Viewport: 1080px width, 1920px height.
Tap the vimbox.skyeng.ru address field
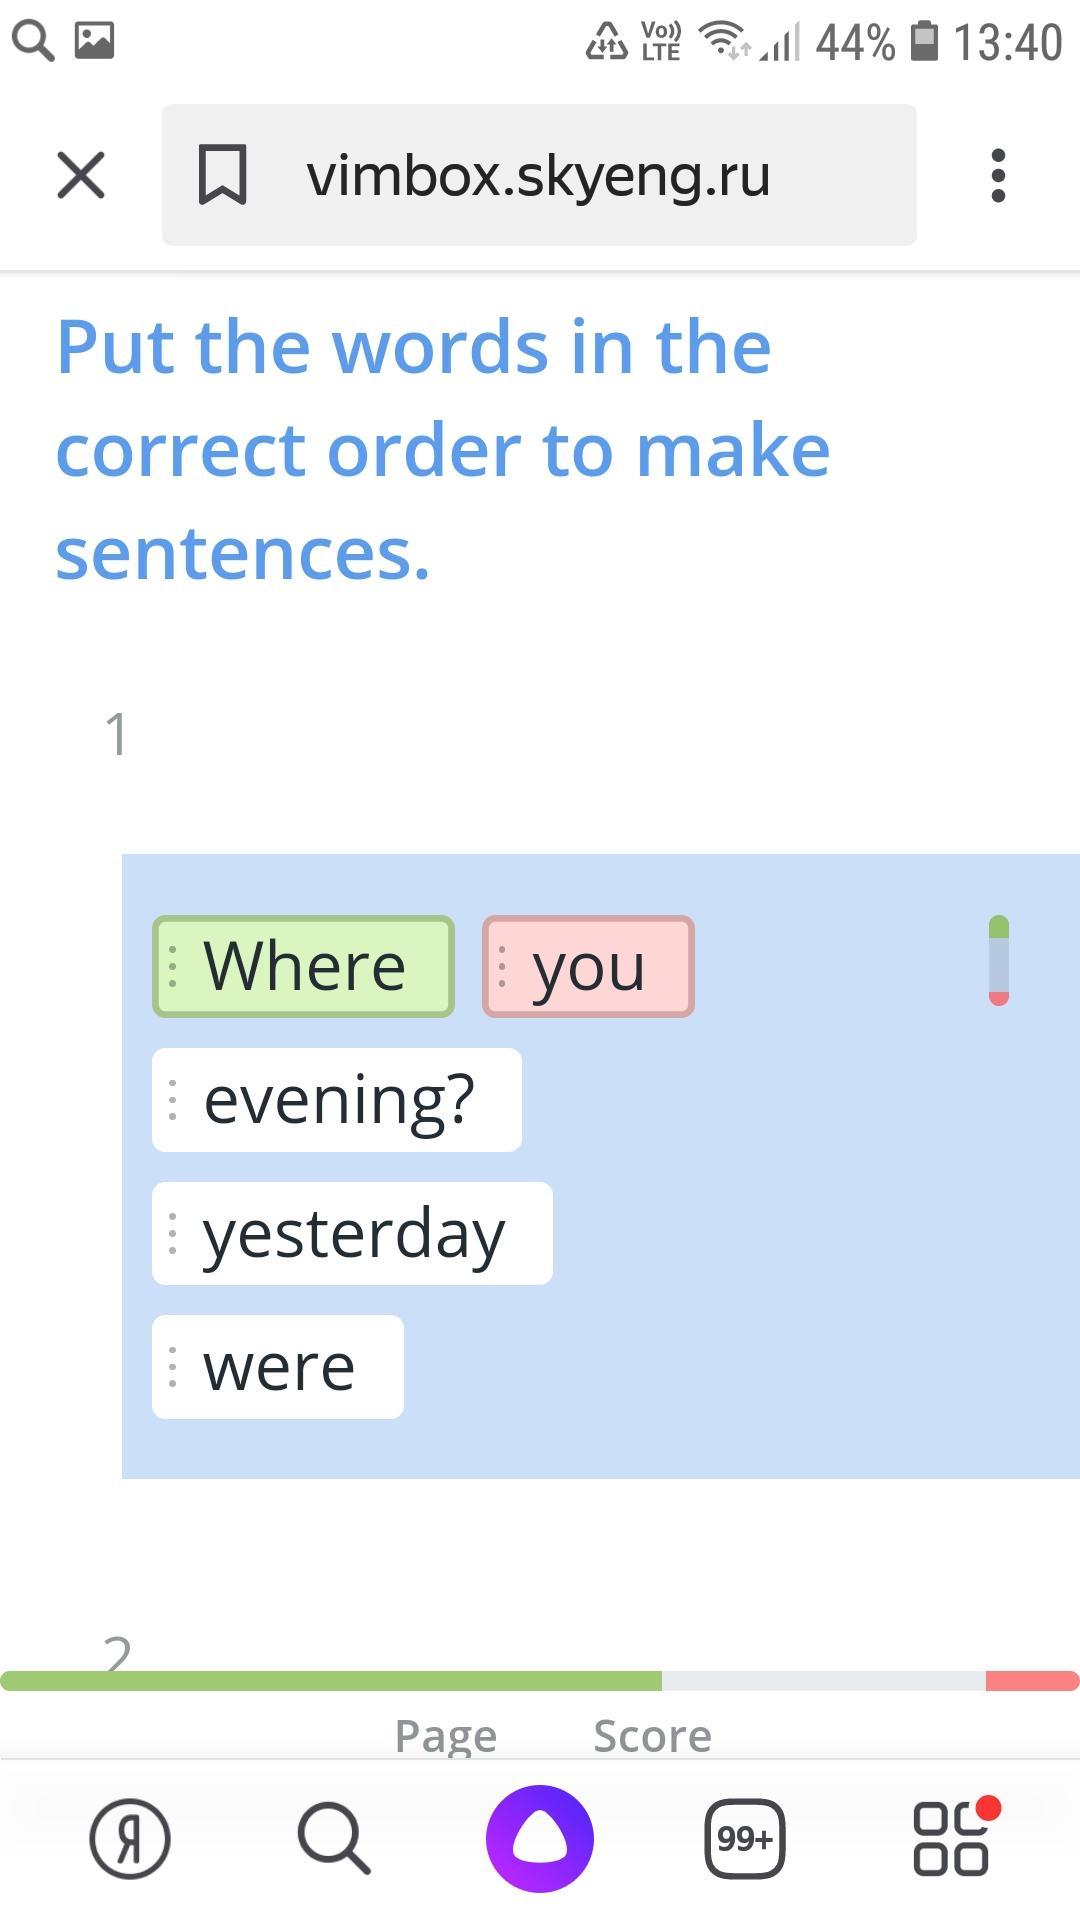point(538,176)
